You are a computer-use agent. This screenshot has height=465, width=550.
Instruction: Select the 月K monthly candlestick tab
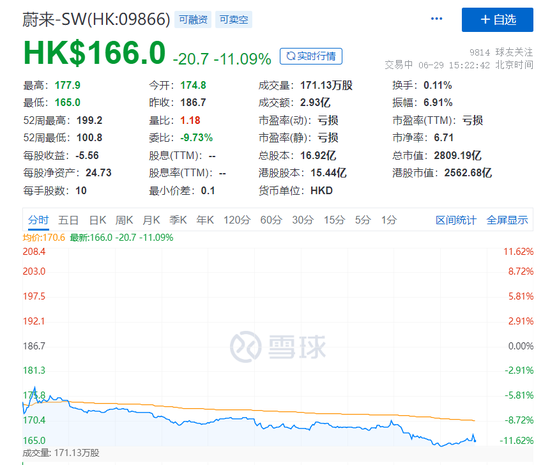[151, 220]
